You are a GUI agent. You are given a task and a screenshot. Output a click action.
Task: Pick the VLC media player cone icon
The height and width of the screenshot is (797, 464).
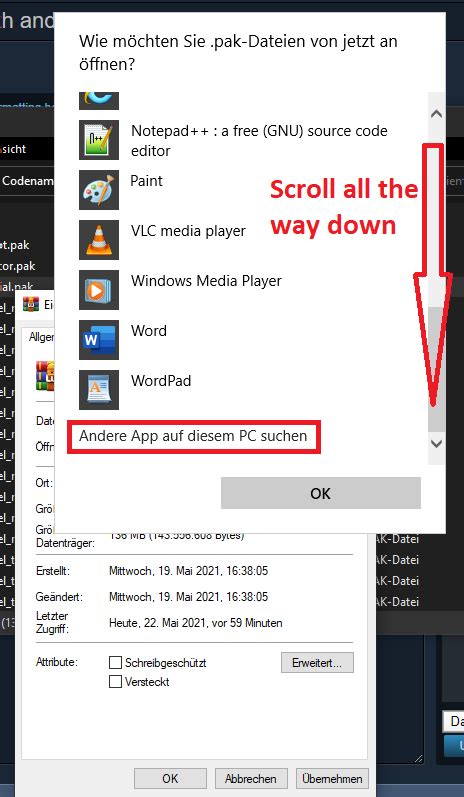[99, 240]
